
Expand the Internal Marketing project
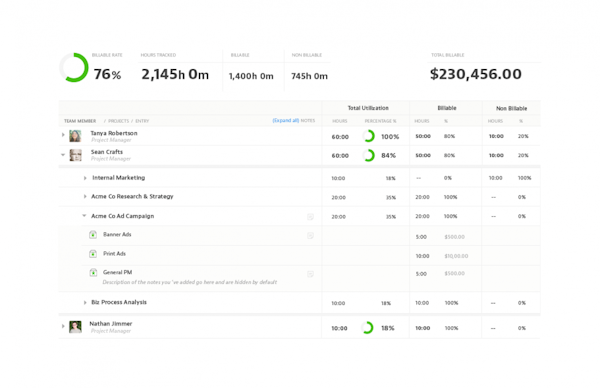85,178
